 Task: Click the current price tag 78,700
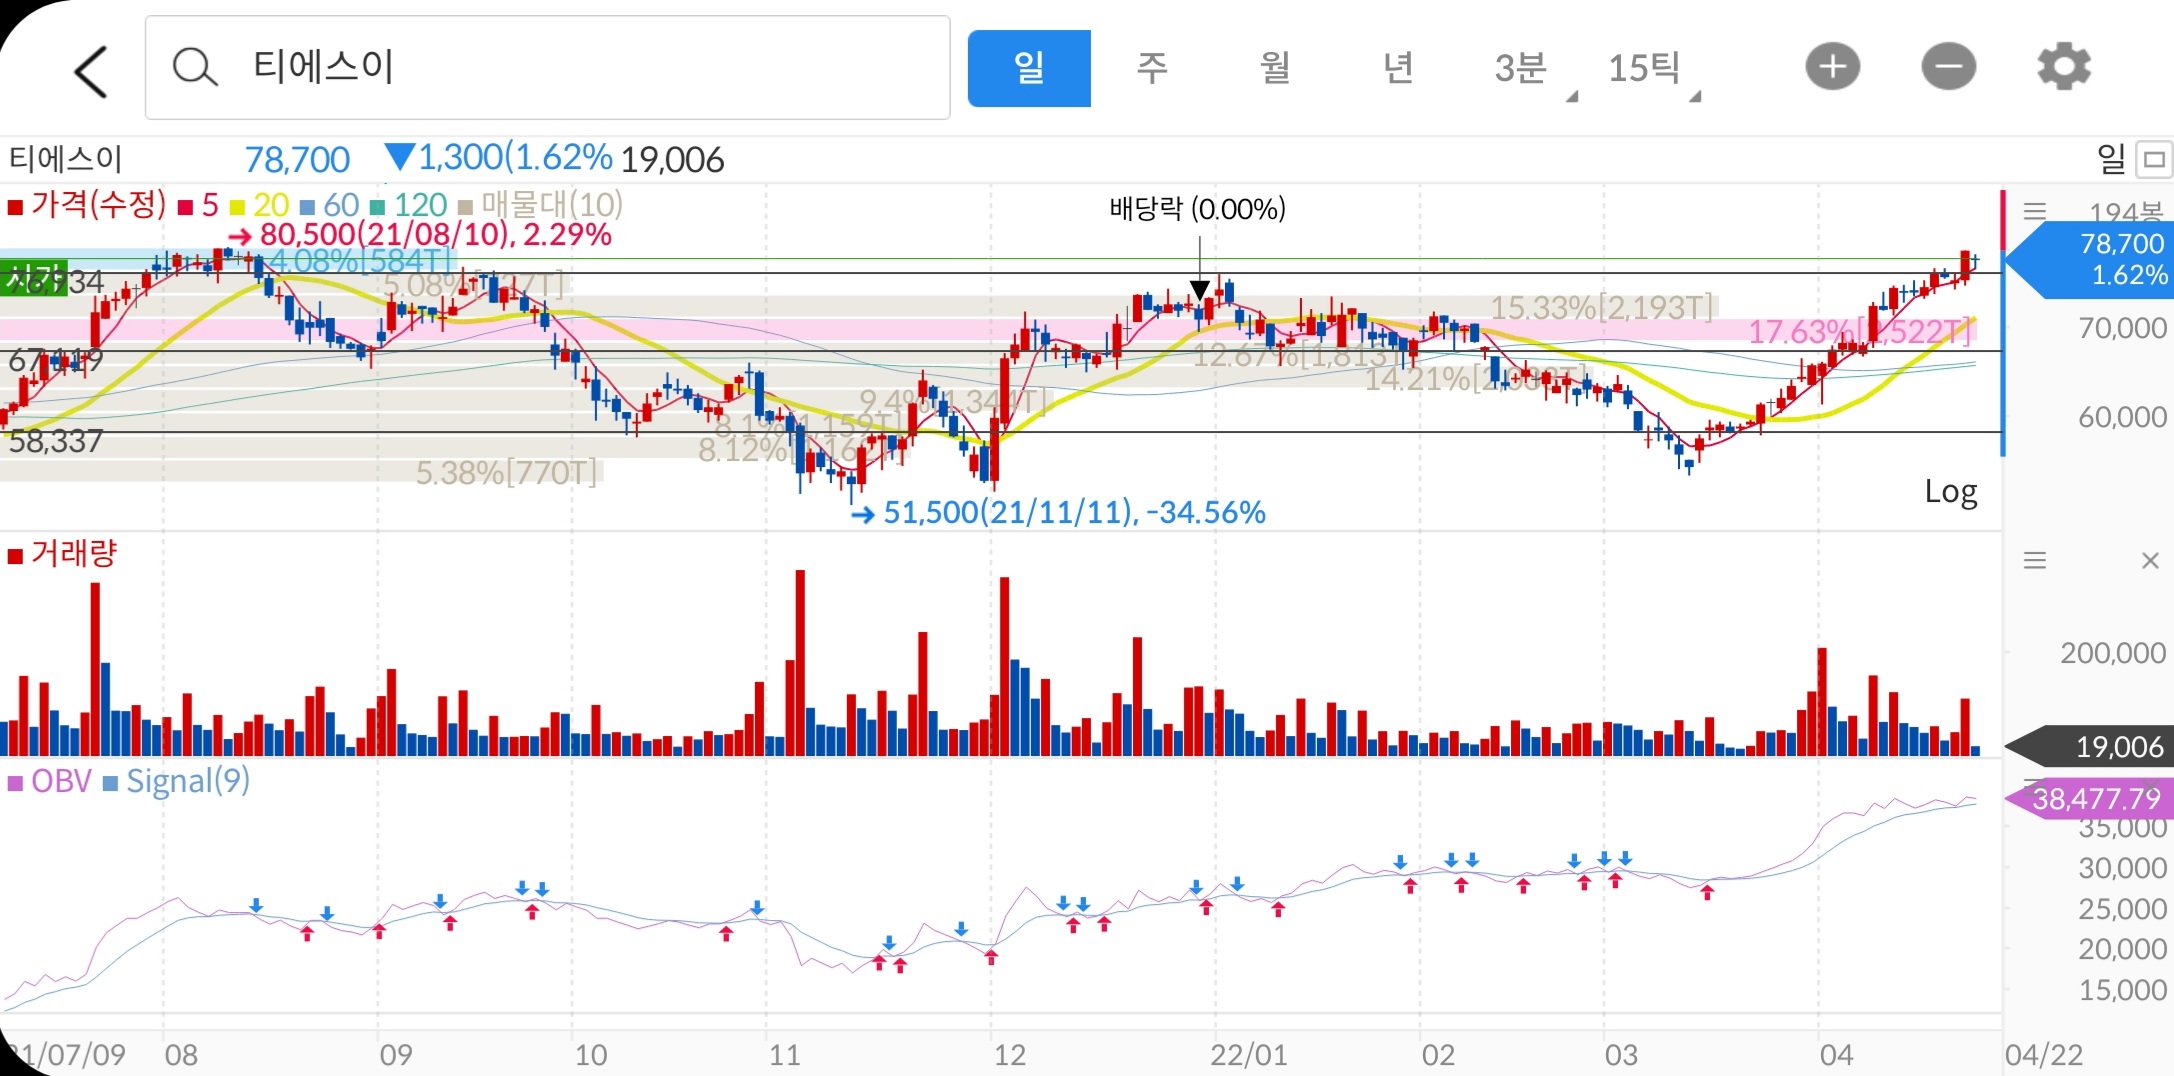click(x=2090, y=260)
